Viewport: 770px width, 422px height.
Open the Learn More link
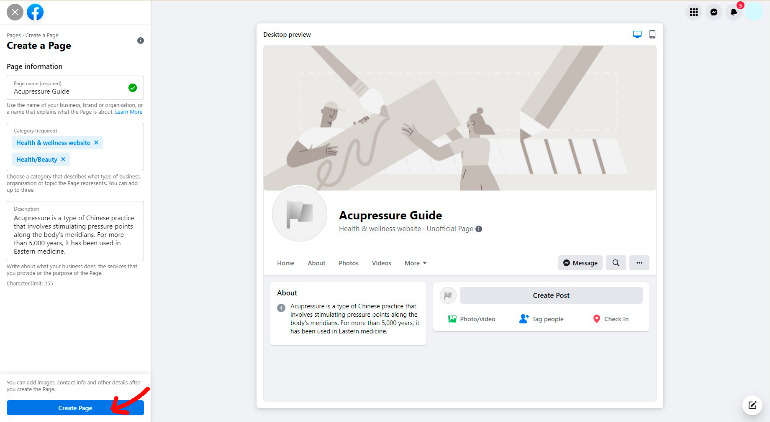[129, 112]
